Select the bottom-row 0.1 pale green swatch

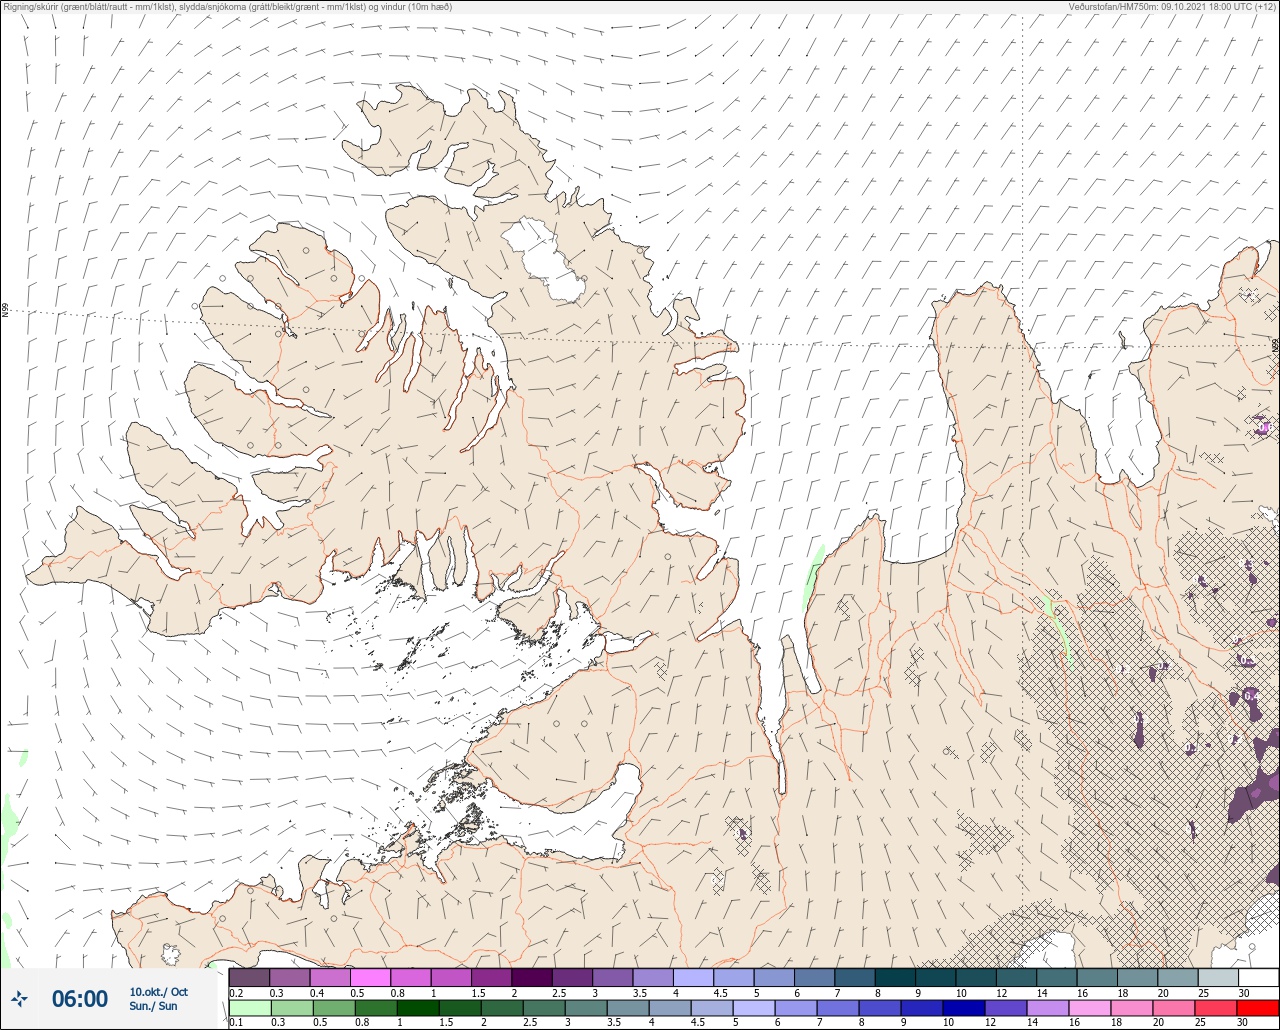[x=249, y=1008]
